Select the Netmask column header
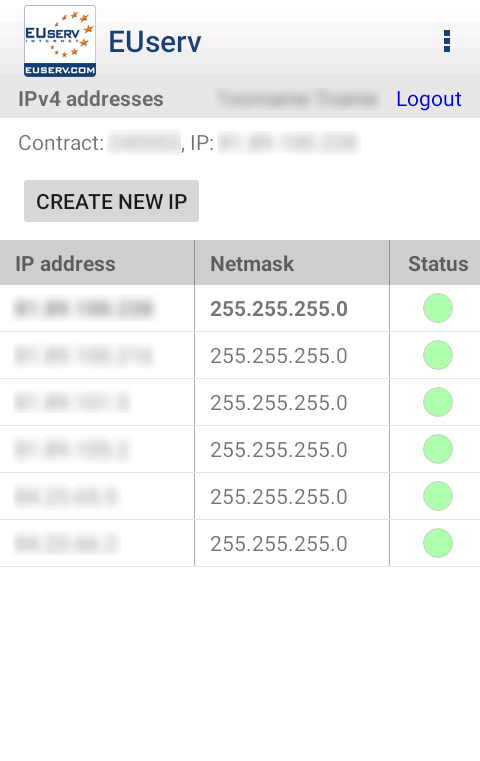Screen dimensions: 480x761 pyautogui.click(x=252, y=264)
